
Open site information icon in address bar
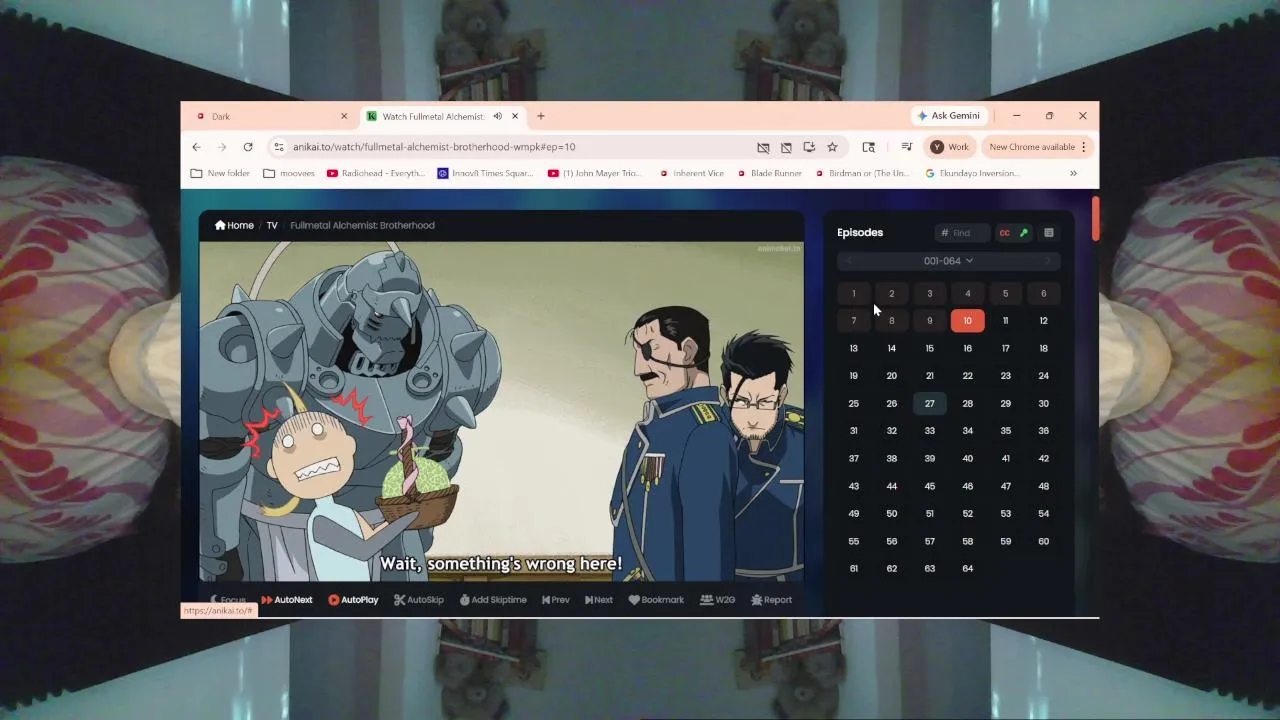[x=279, y=147]
